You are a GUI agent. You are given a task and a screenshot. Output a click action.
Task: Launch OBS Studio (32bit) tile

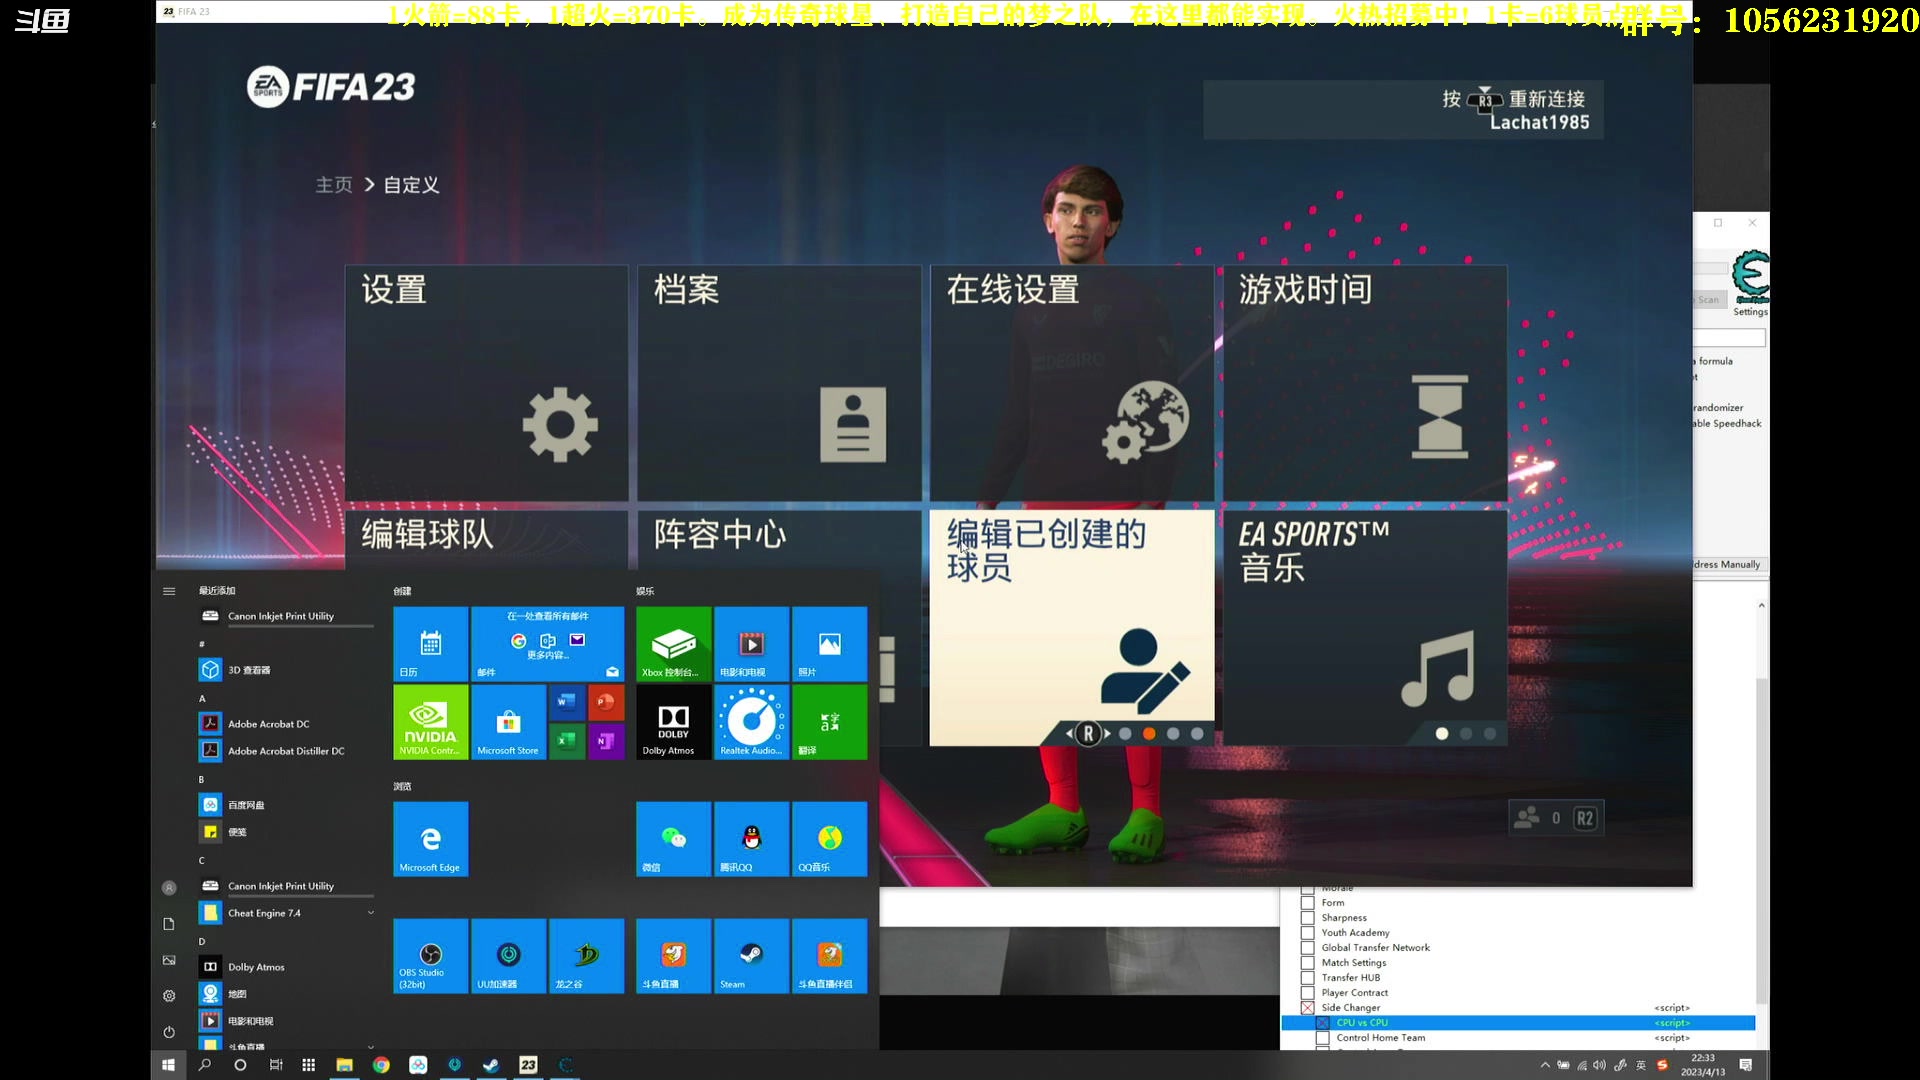(x=430, y=956)
